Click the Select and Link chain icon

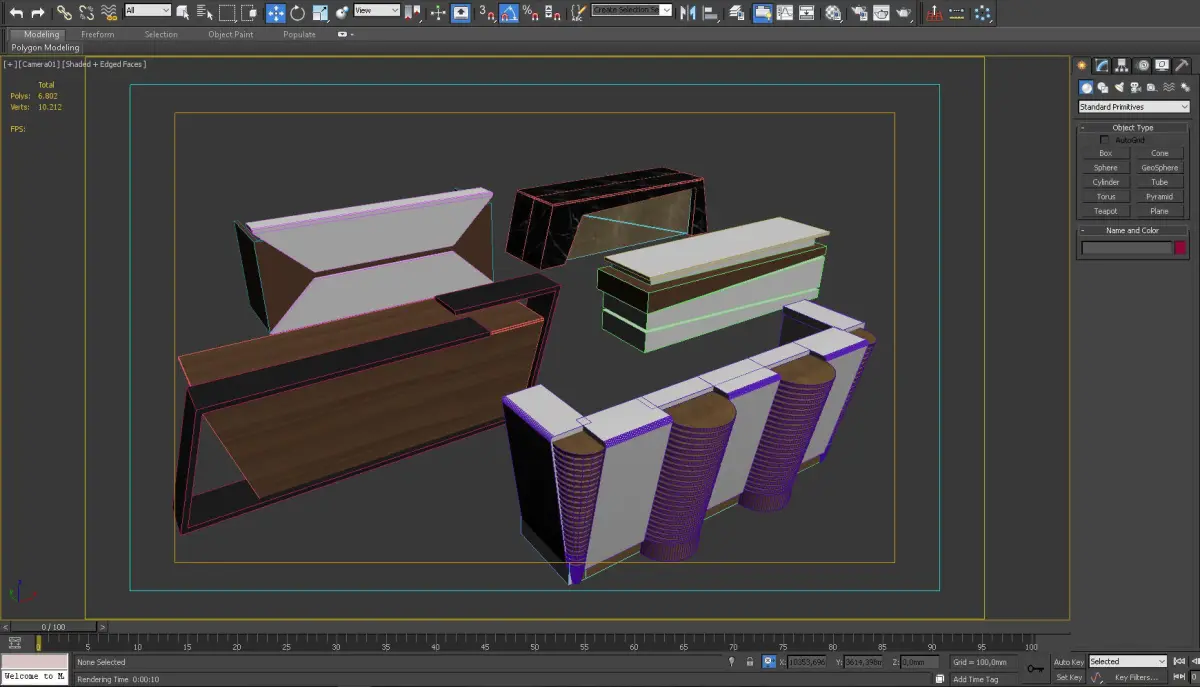[64, 13]
